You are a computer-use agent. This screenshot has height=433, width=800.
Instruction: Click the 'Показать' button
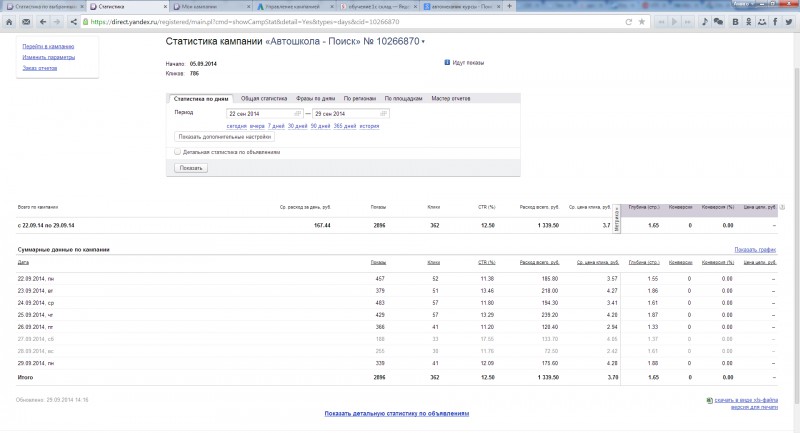(x=191, y=168)
